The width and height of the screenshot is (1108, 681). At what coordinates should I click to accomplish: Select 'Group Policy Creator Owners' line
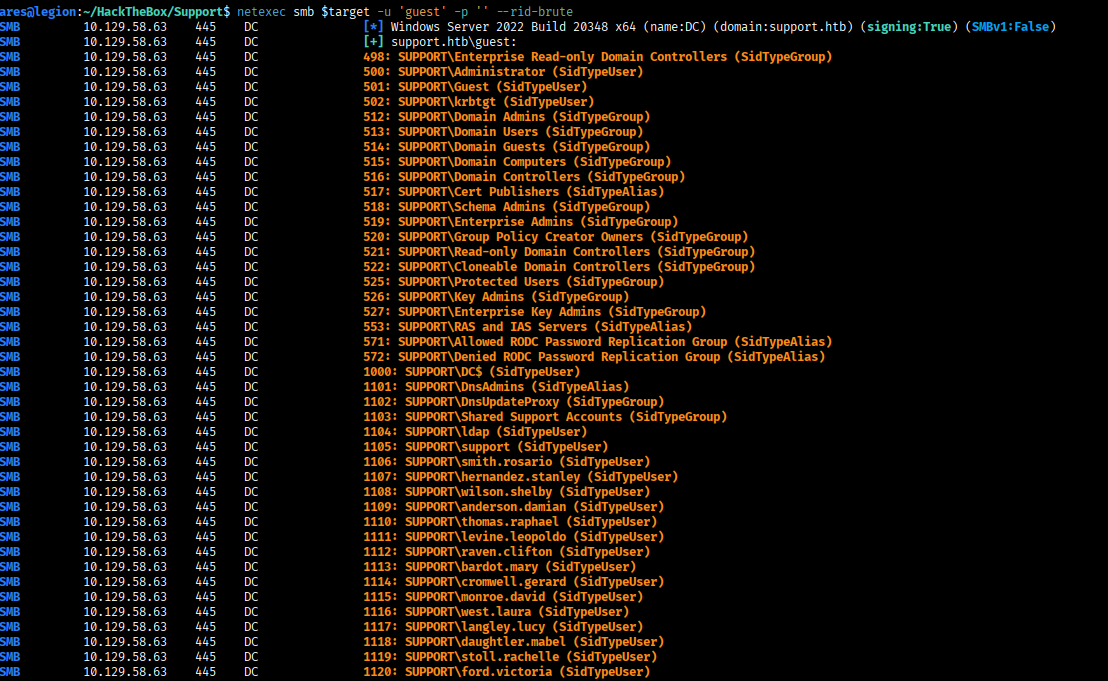[555, 237]
